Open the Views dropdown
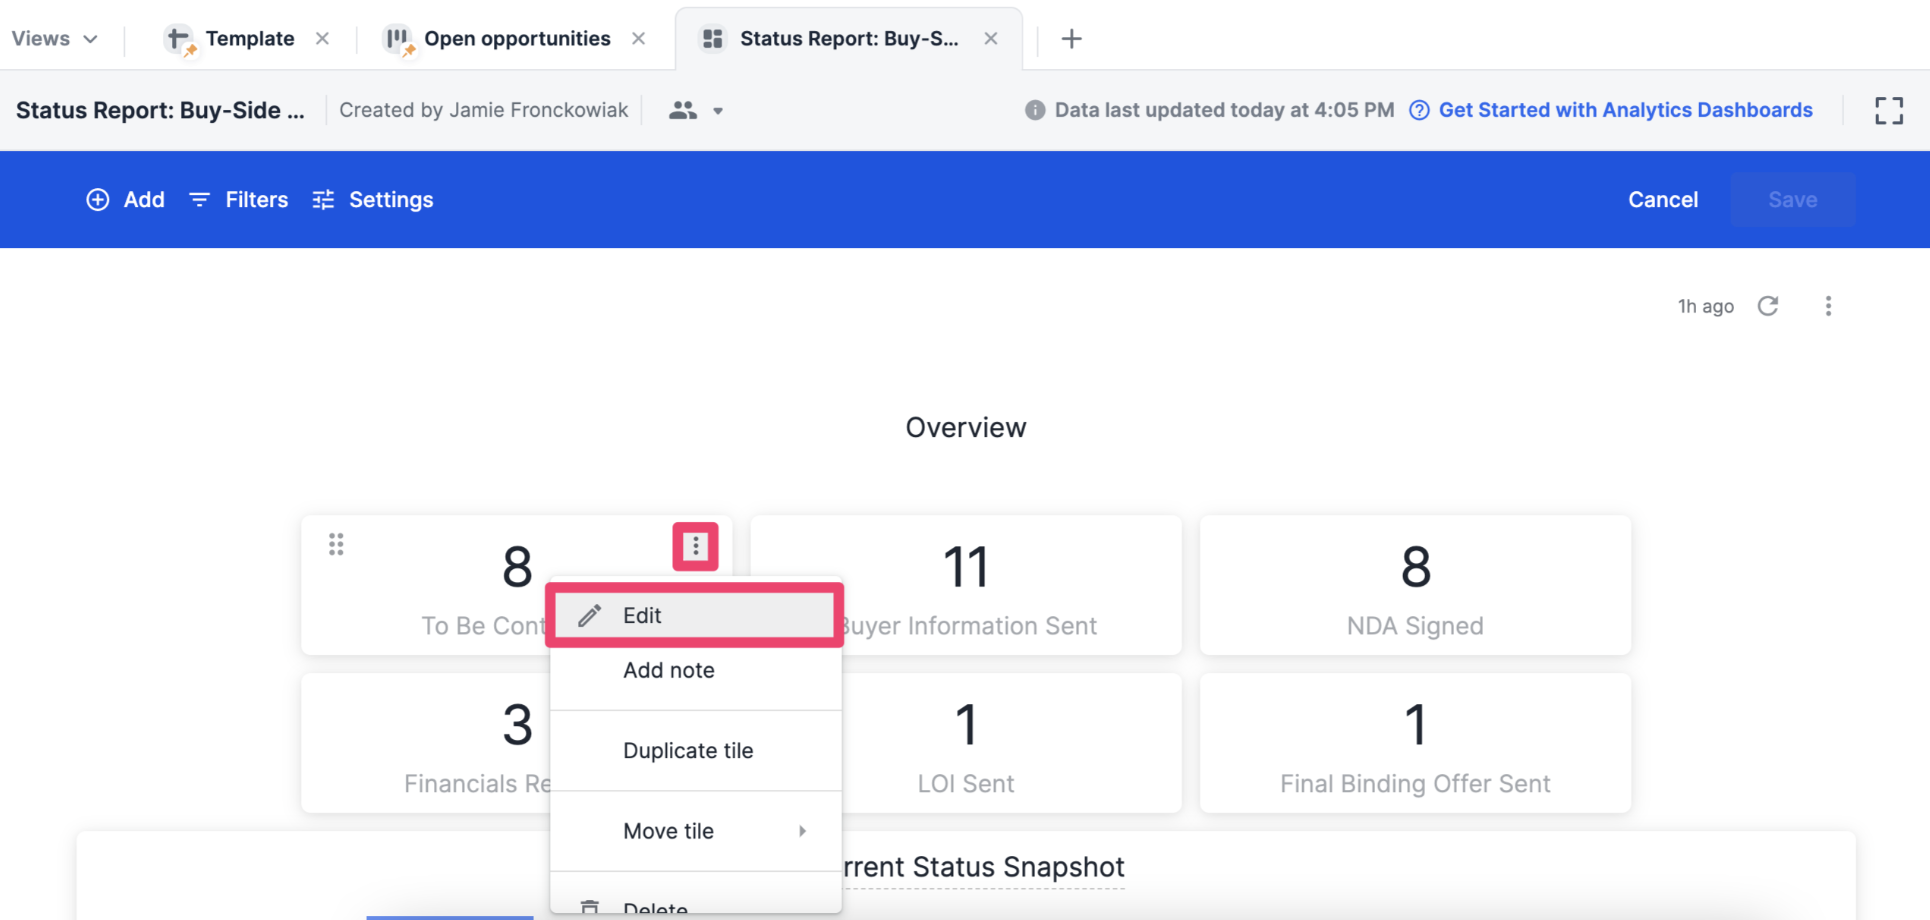 [x=53, y=38]
